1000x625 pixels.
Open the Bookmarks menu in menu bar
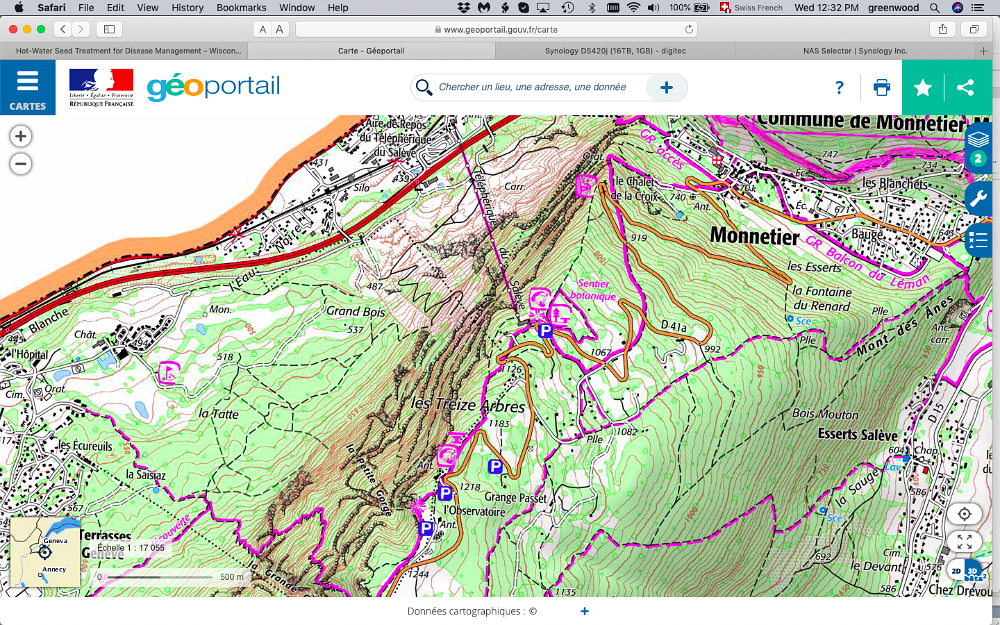241,7
